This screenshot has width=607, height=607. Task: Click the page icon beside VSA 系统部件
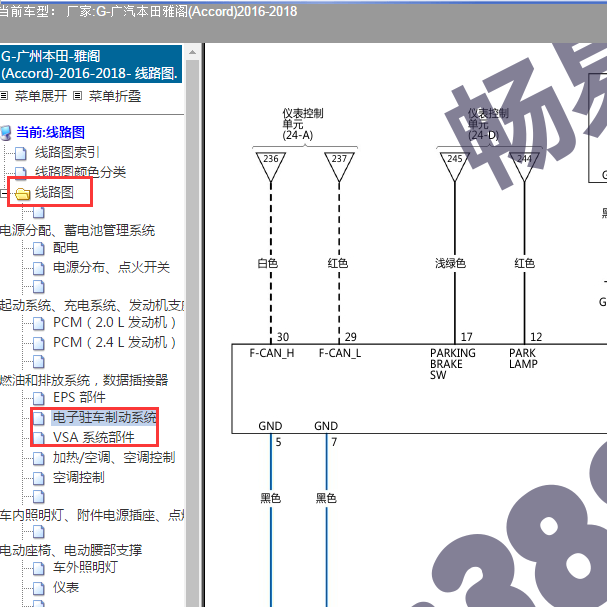[x=38, y=438]
